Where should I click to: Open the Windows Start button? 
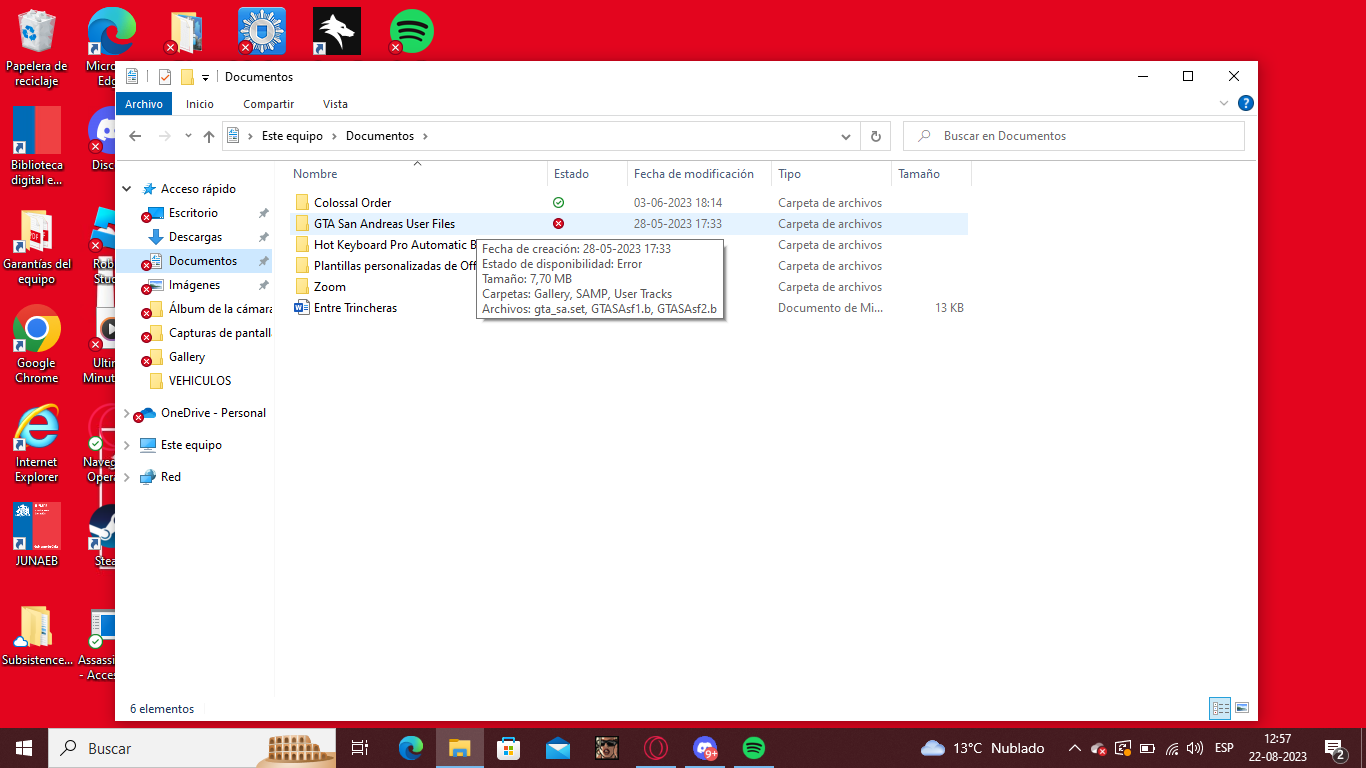tap(24, 748)
